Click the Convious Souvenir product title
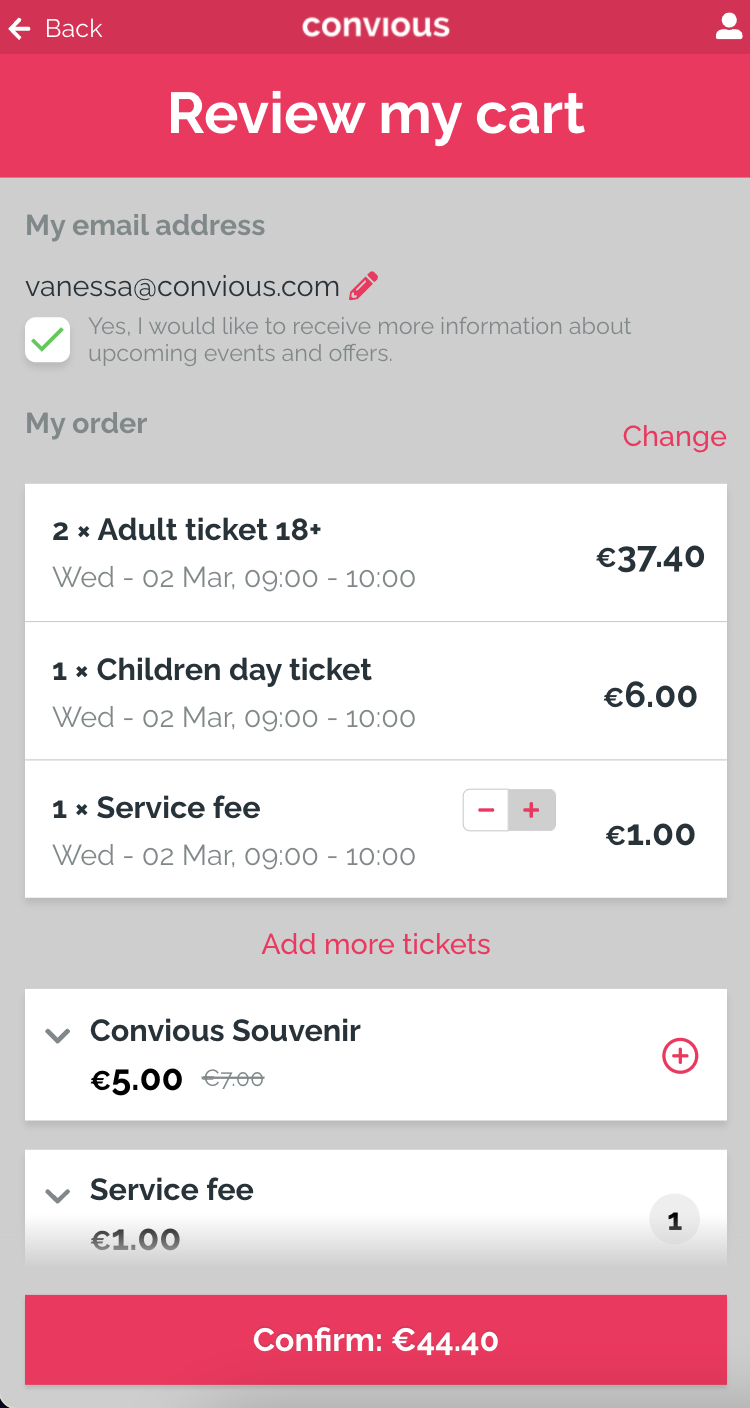Viewport: 750px width, 1408px height. (x=225, y=1031)
